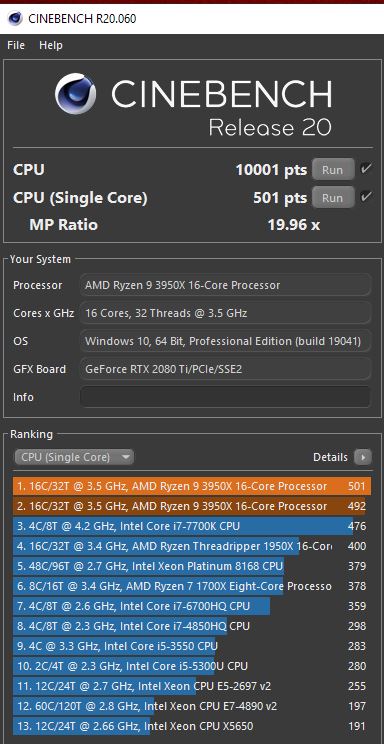The width and height of the screenshot is (384, 744).
Task: Select the Intel Core i7-7700K ranking entry
Action: [x=190, y=526]
